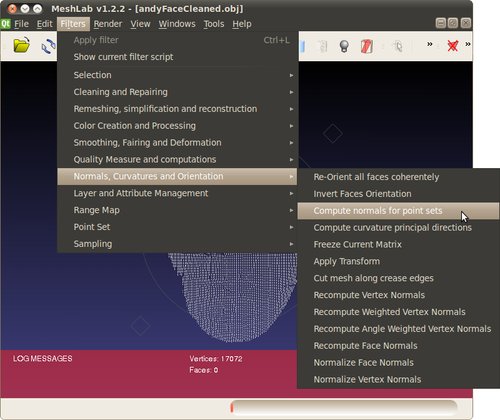Close the andyFaceCleaned.obj document subwindow
500x420 pixels.
[466, 23]
